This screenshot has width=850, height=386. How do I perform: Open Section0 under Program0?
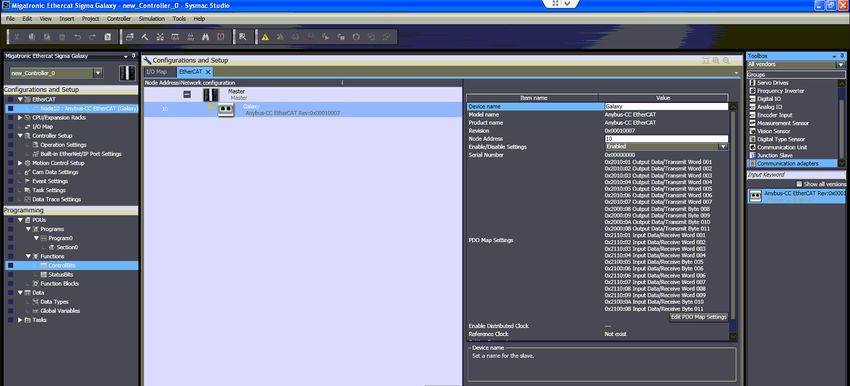(67, 247)
